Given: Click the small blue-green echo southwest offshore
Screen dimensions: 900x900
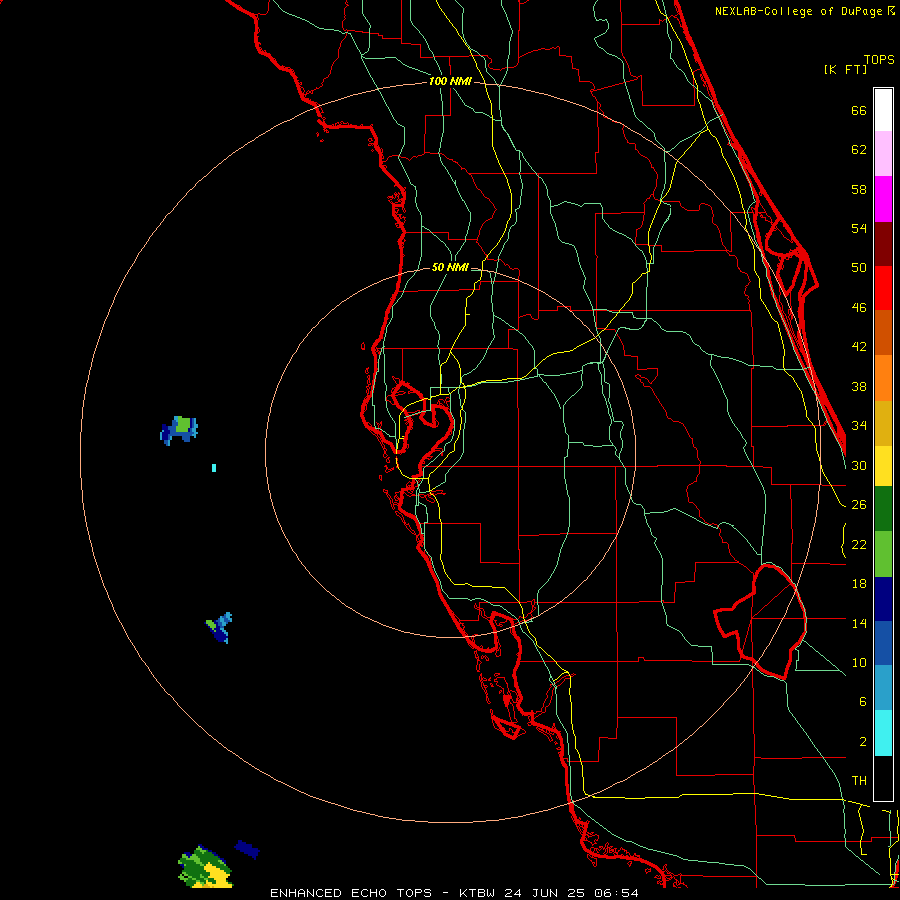Looking at the screenshot, I should tap(219, 627).
